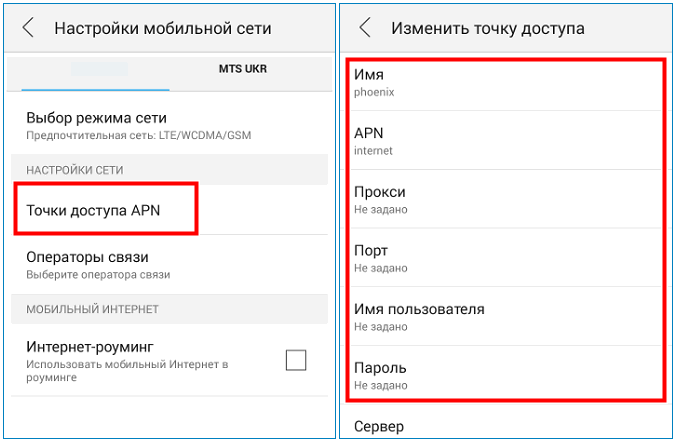
Task: Go back from the Настройки мобильной сети screen
Action: (x=28, y=28)
